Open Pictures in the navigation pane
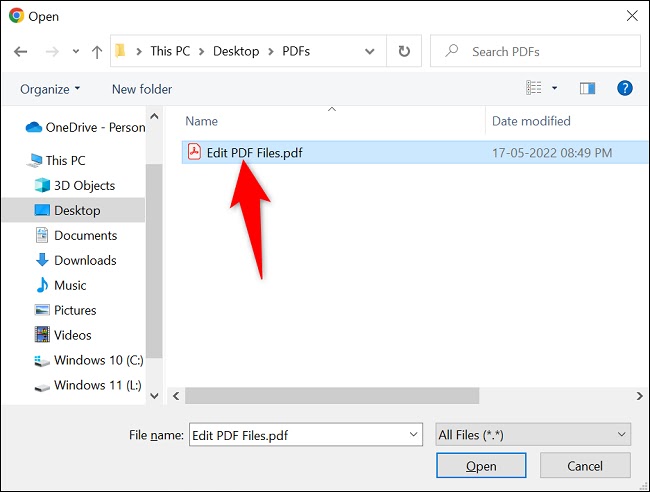This screenshot has width=650, height=492. tap(66, 310)
